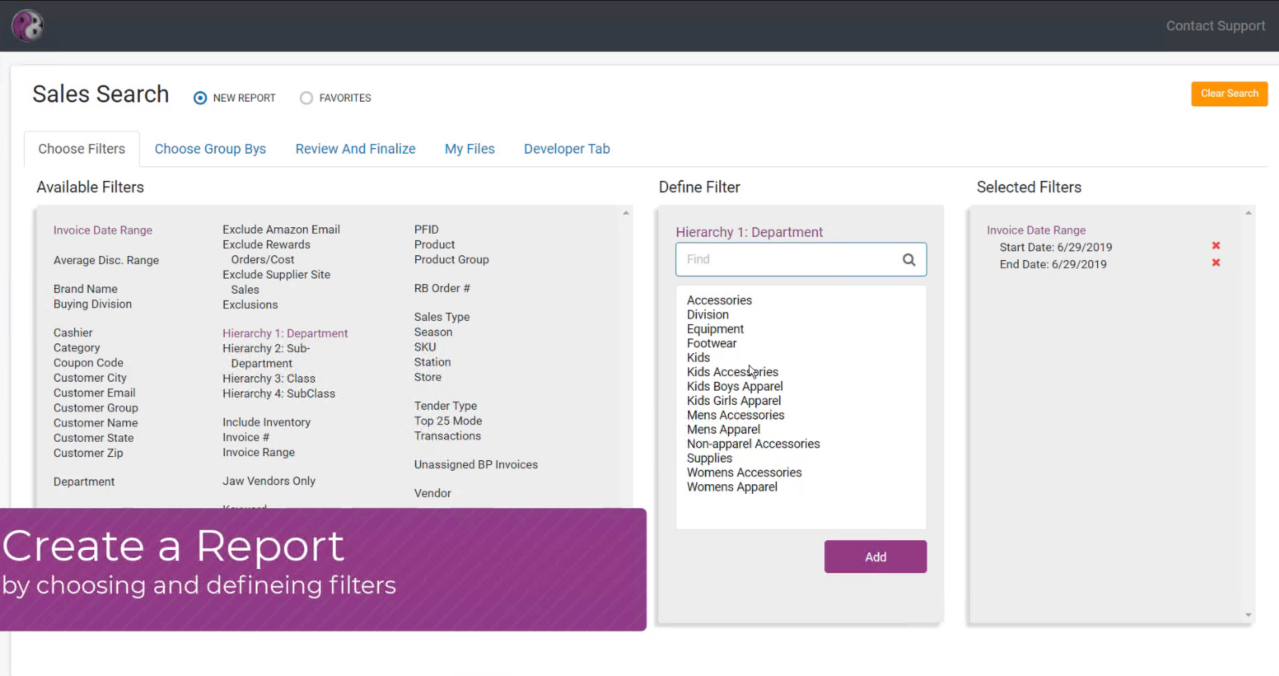Choose Exclude Amazon Email filter
The height and width of the screenshot is (676, 1279).
pos(281,229)
